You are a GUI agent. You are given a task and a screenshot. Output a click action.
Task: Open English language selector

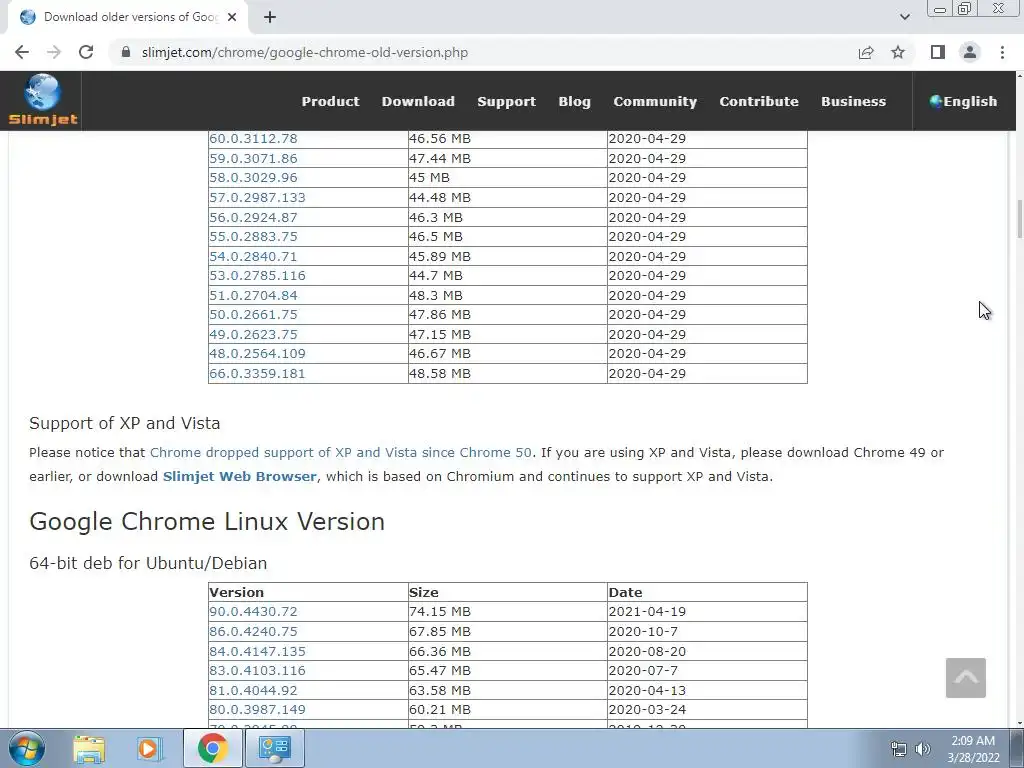963,101
